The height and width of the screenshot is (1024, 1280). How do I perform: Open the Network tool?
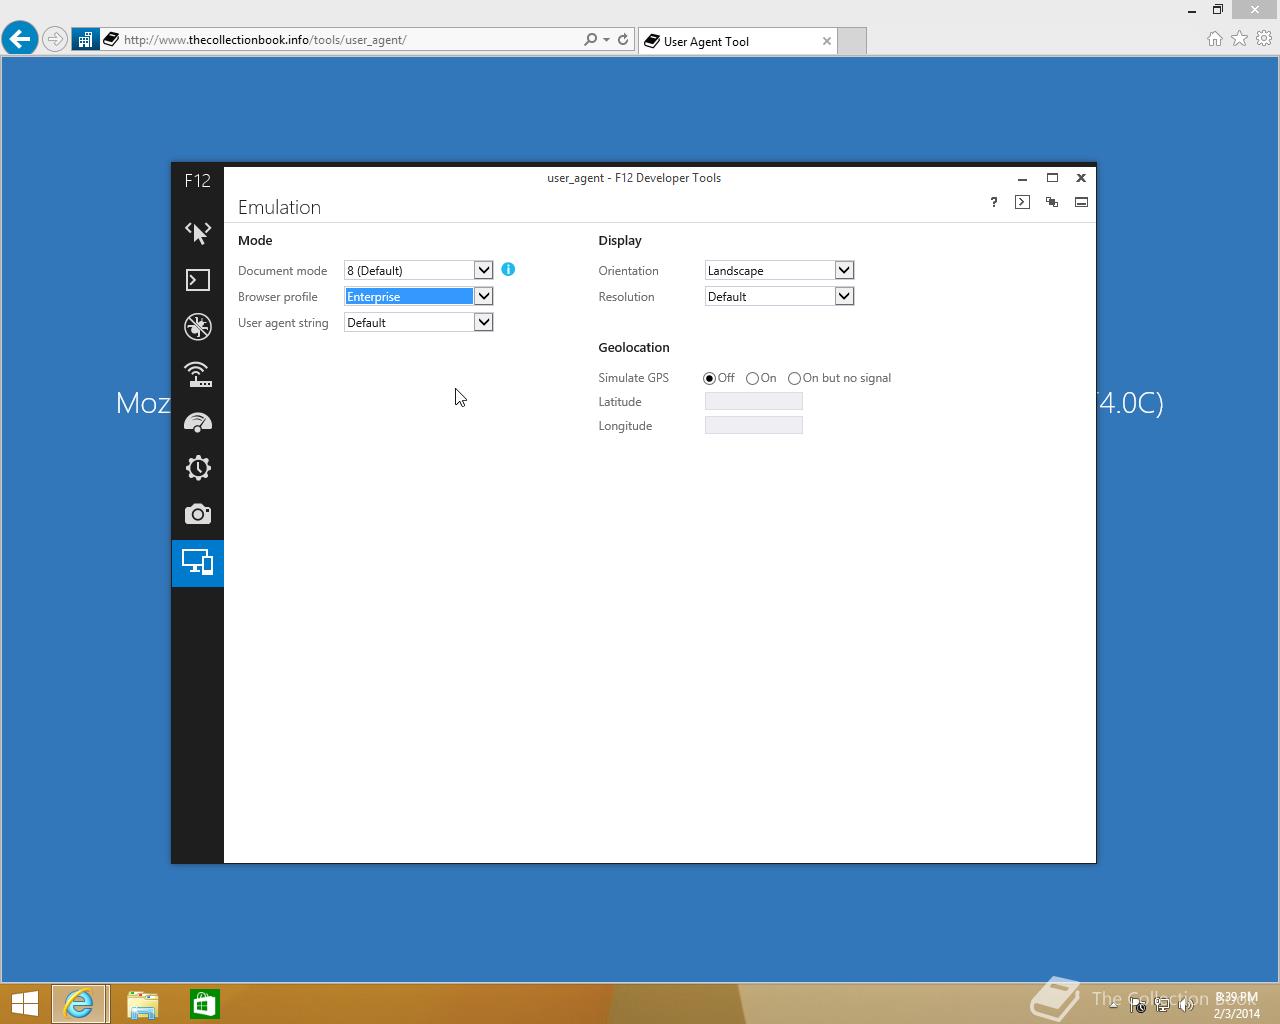pos(198,374)
